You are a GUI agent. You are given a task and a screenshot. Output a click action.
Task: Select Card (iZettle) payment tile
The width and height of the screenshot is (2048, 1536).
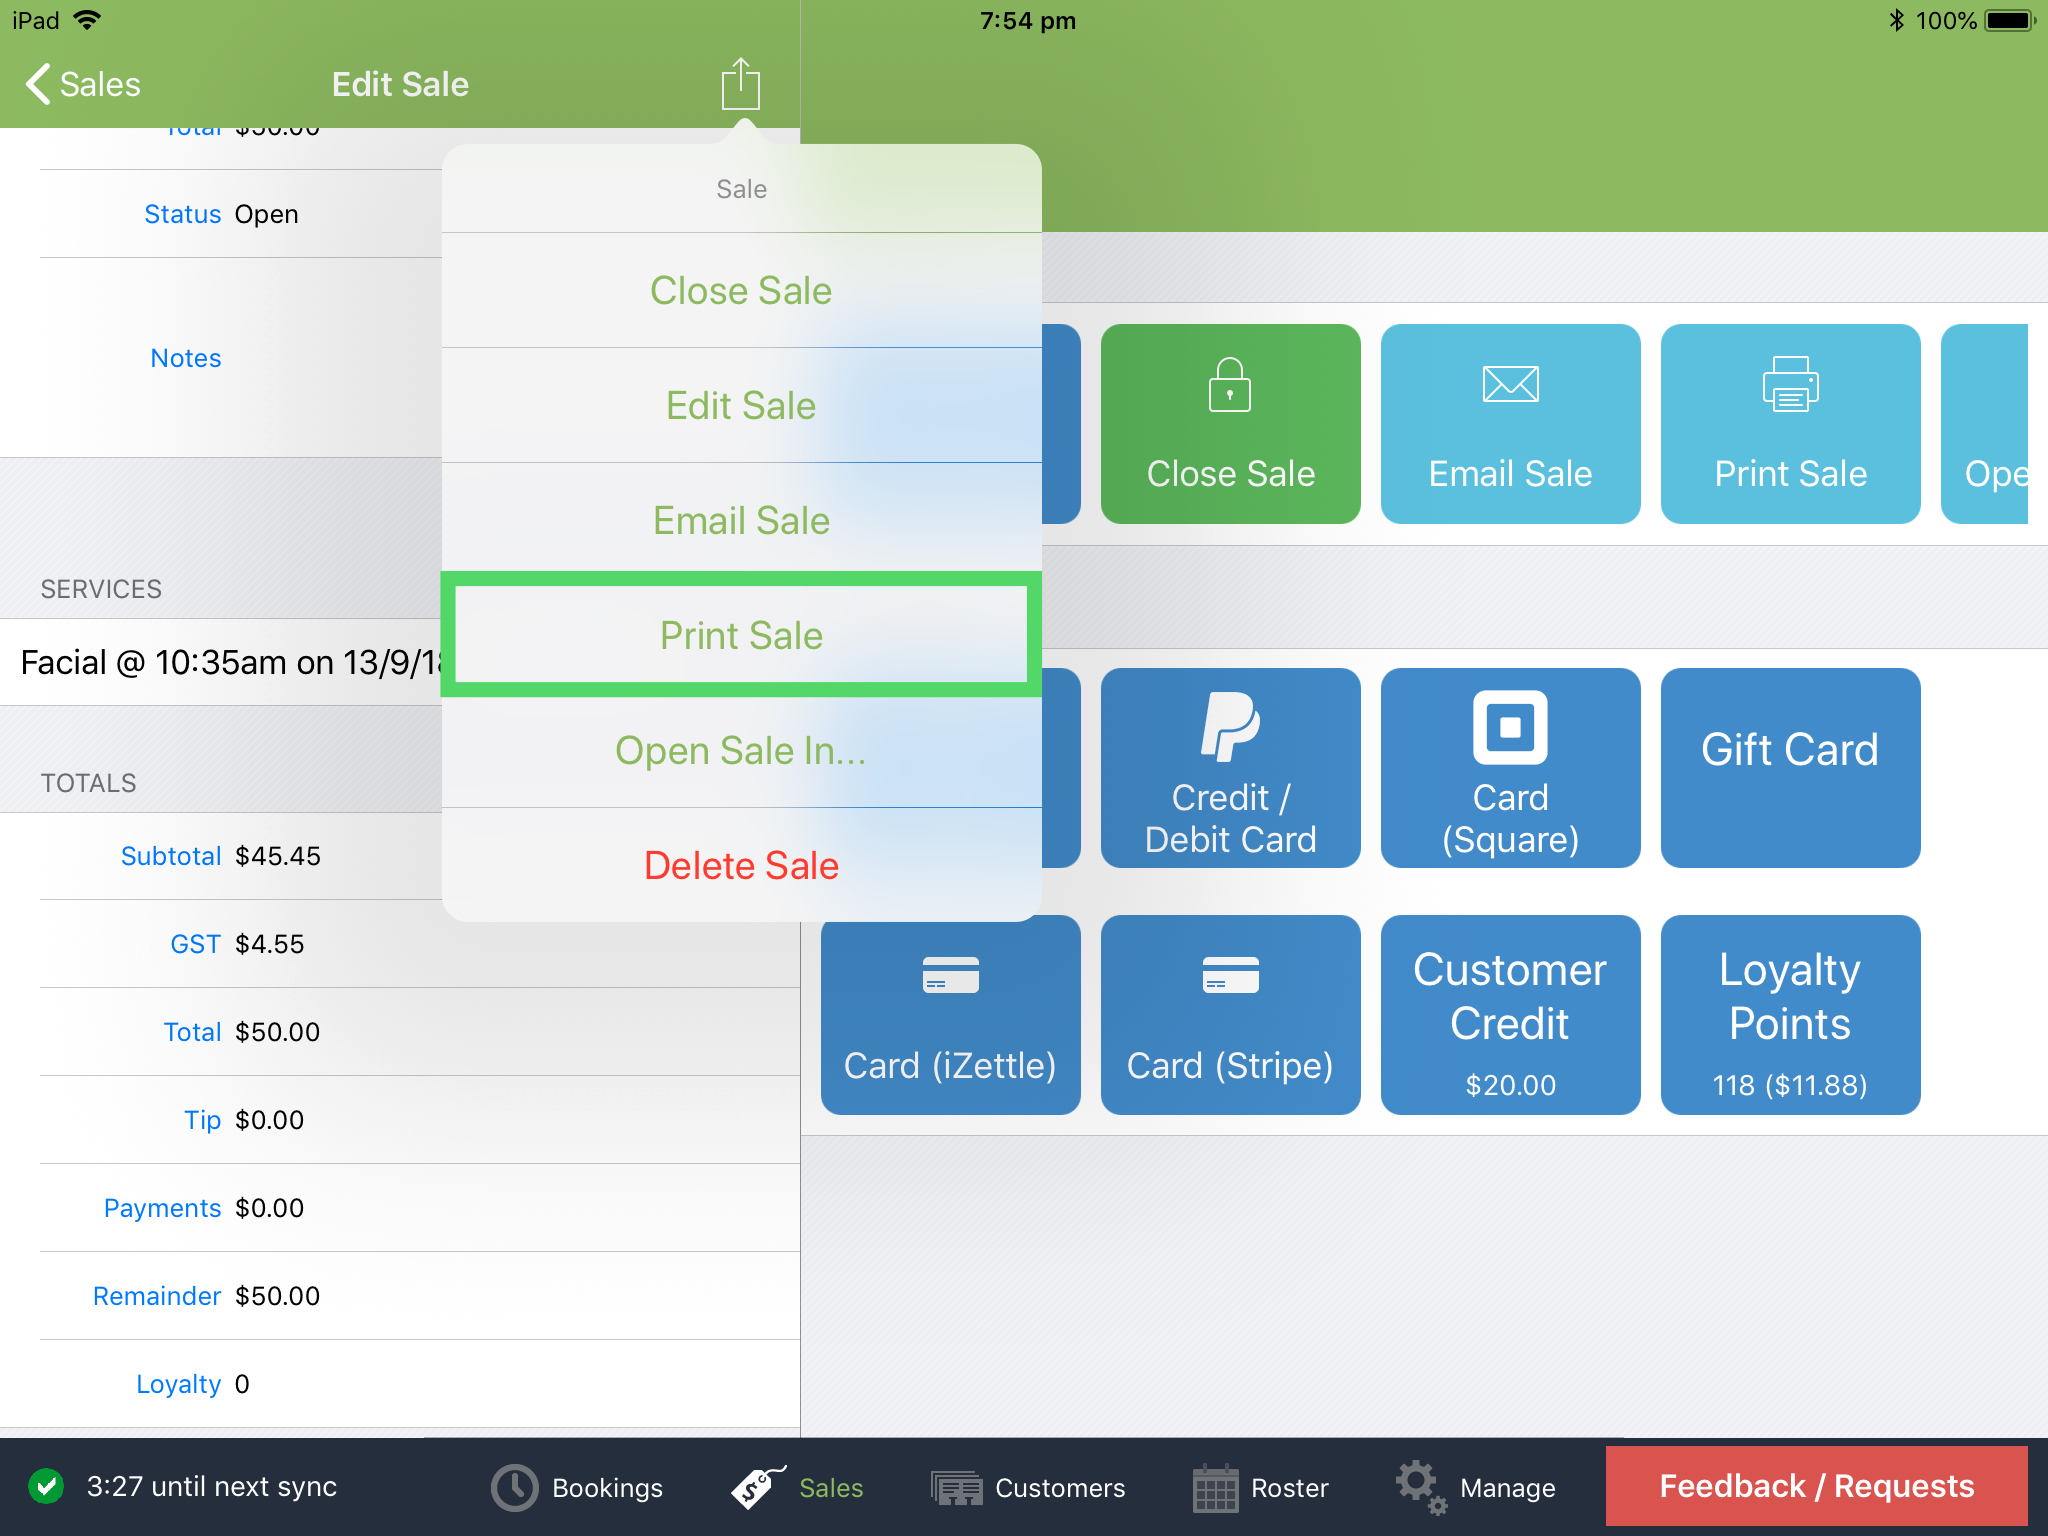[950, 1014]
